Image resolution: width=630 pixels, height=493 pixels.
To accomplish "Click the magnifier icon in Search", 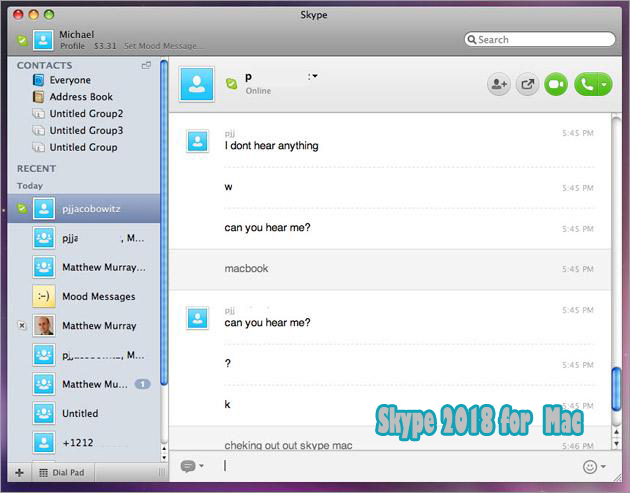I will coord(472,39).
